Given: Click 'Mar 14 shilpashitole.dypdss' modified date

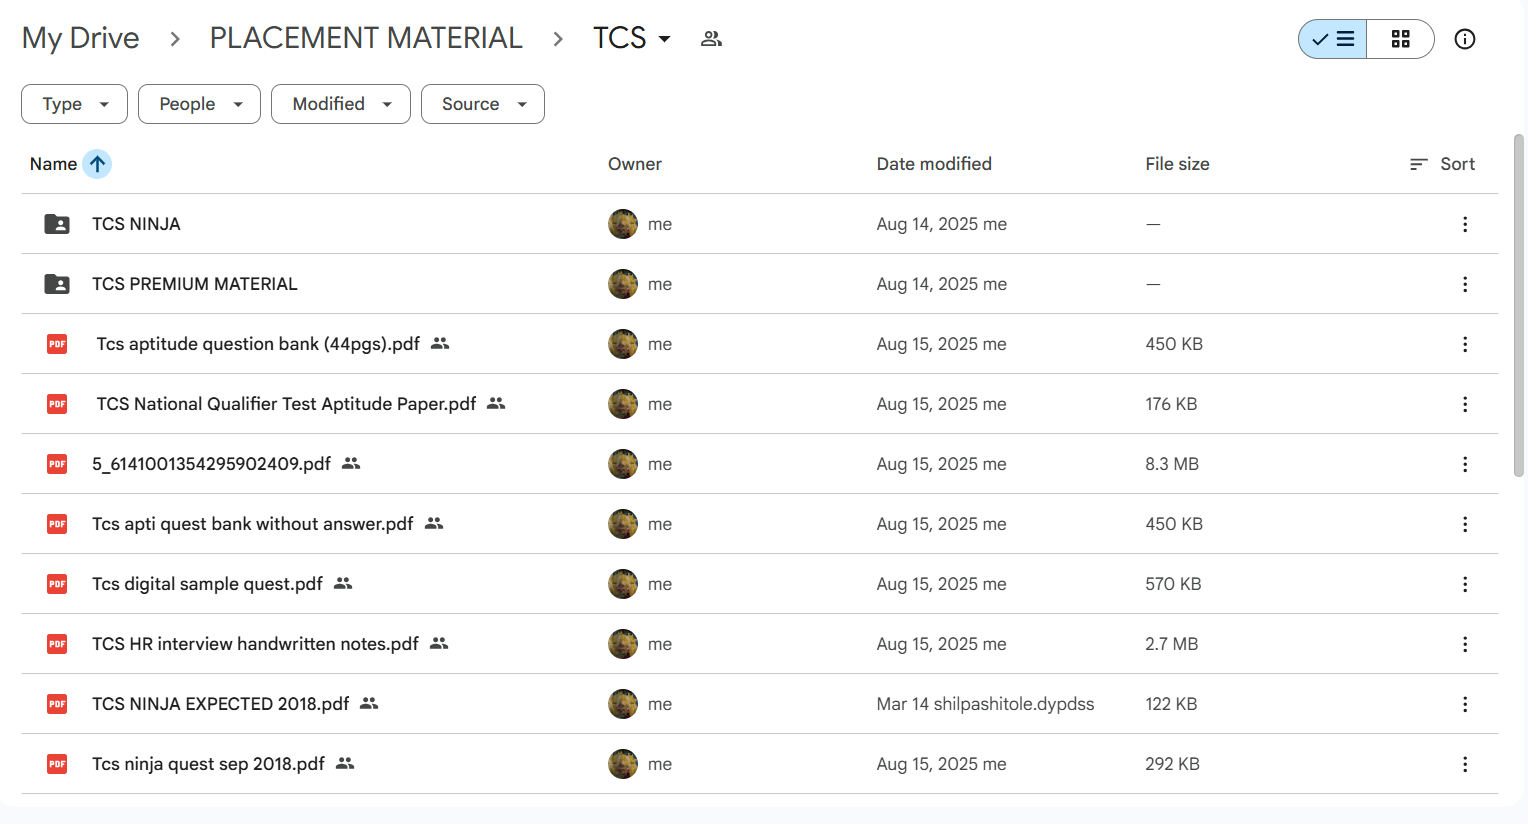Looking at the screenshot, I should pos(985,704).
